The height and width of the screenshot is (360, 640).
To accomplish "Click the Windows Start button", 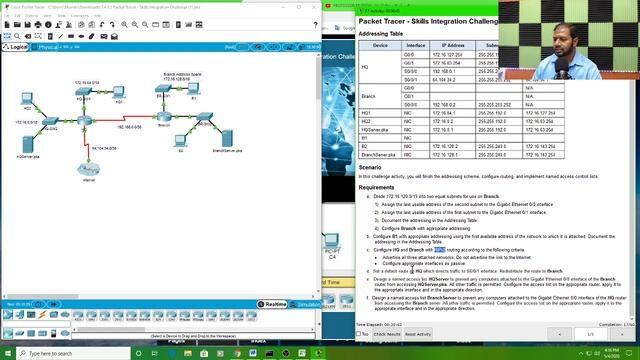I will pyautogui.click(x=7, y=353).
